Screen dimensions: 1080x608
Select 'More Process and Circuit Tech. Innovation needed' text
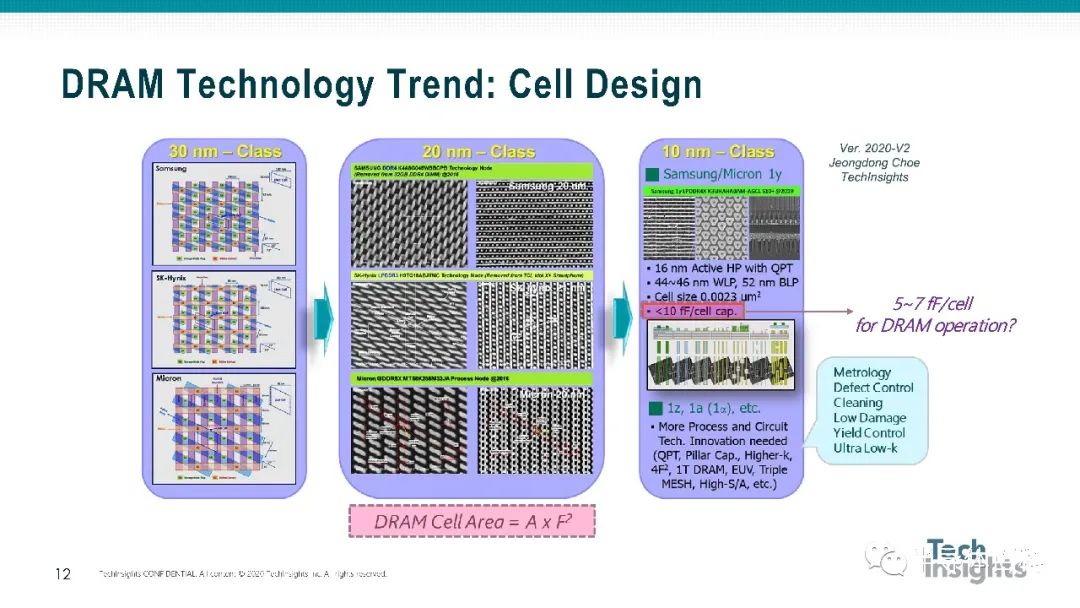tap(723, 434)
